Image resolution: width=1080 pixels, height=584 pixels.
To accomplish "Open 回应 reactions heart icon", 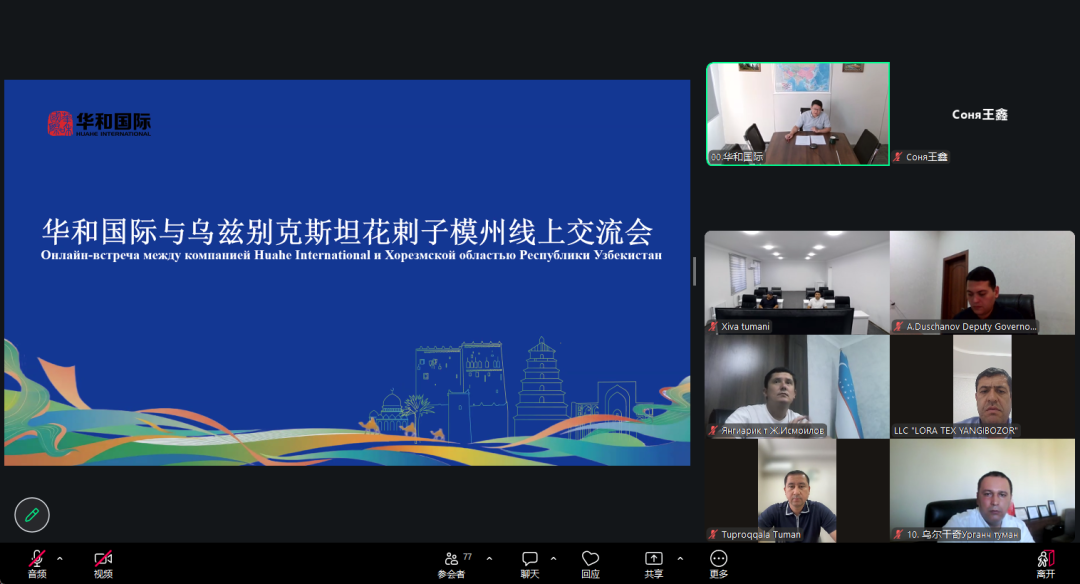I will (x=590, y=564).
